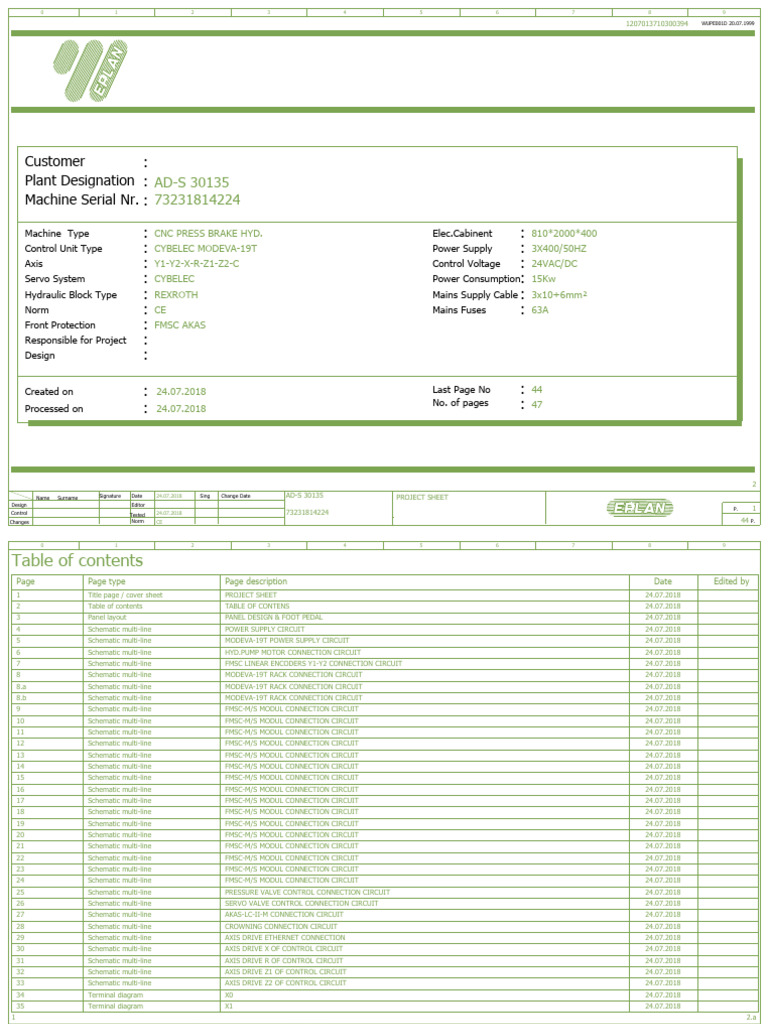Select 'MODEVA-19T POWER SUPPLY CIRCUIT' entry

pos(287,641)
